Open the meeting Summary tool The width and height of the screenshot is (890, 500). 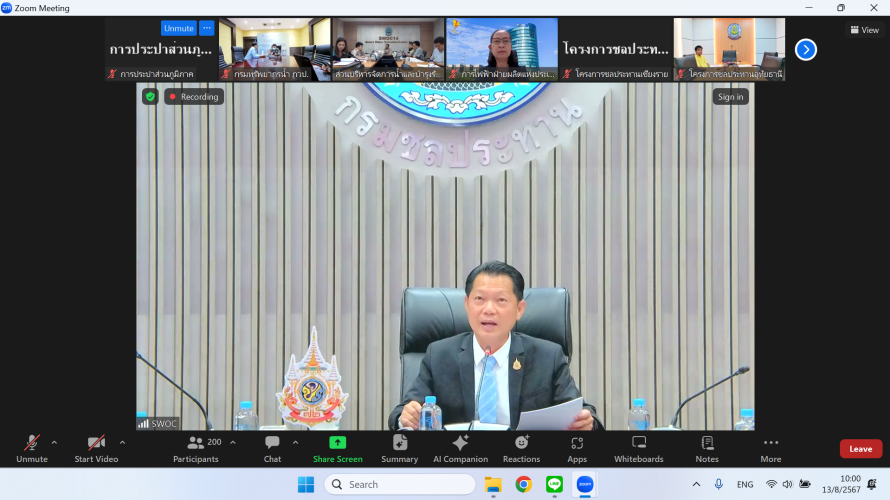(399, 448)
